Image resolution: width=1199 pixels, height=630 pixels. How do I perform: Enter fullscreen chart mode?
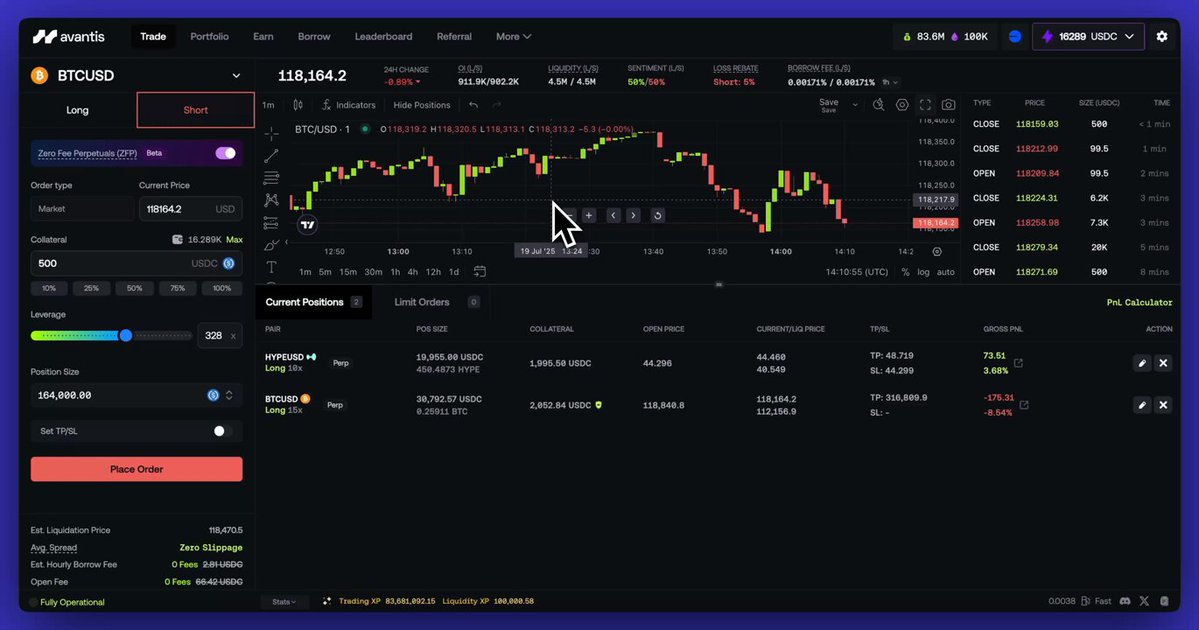925,105
